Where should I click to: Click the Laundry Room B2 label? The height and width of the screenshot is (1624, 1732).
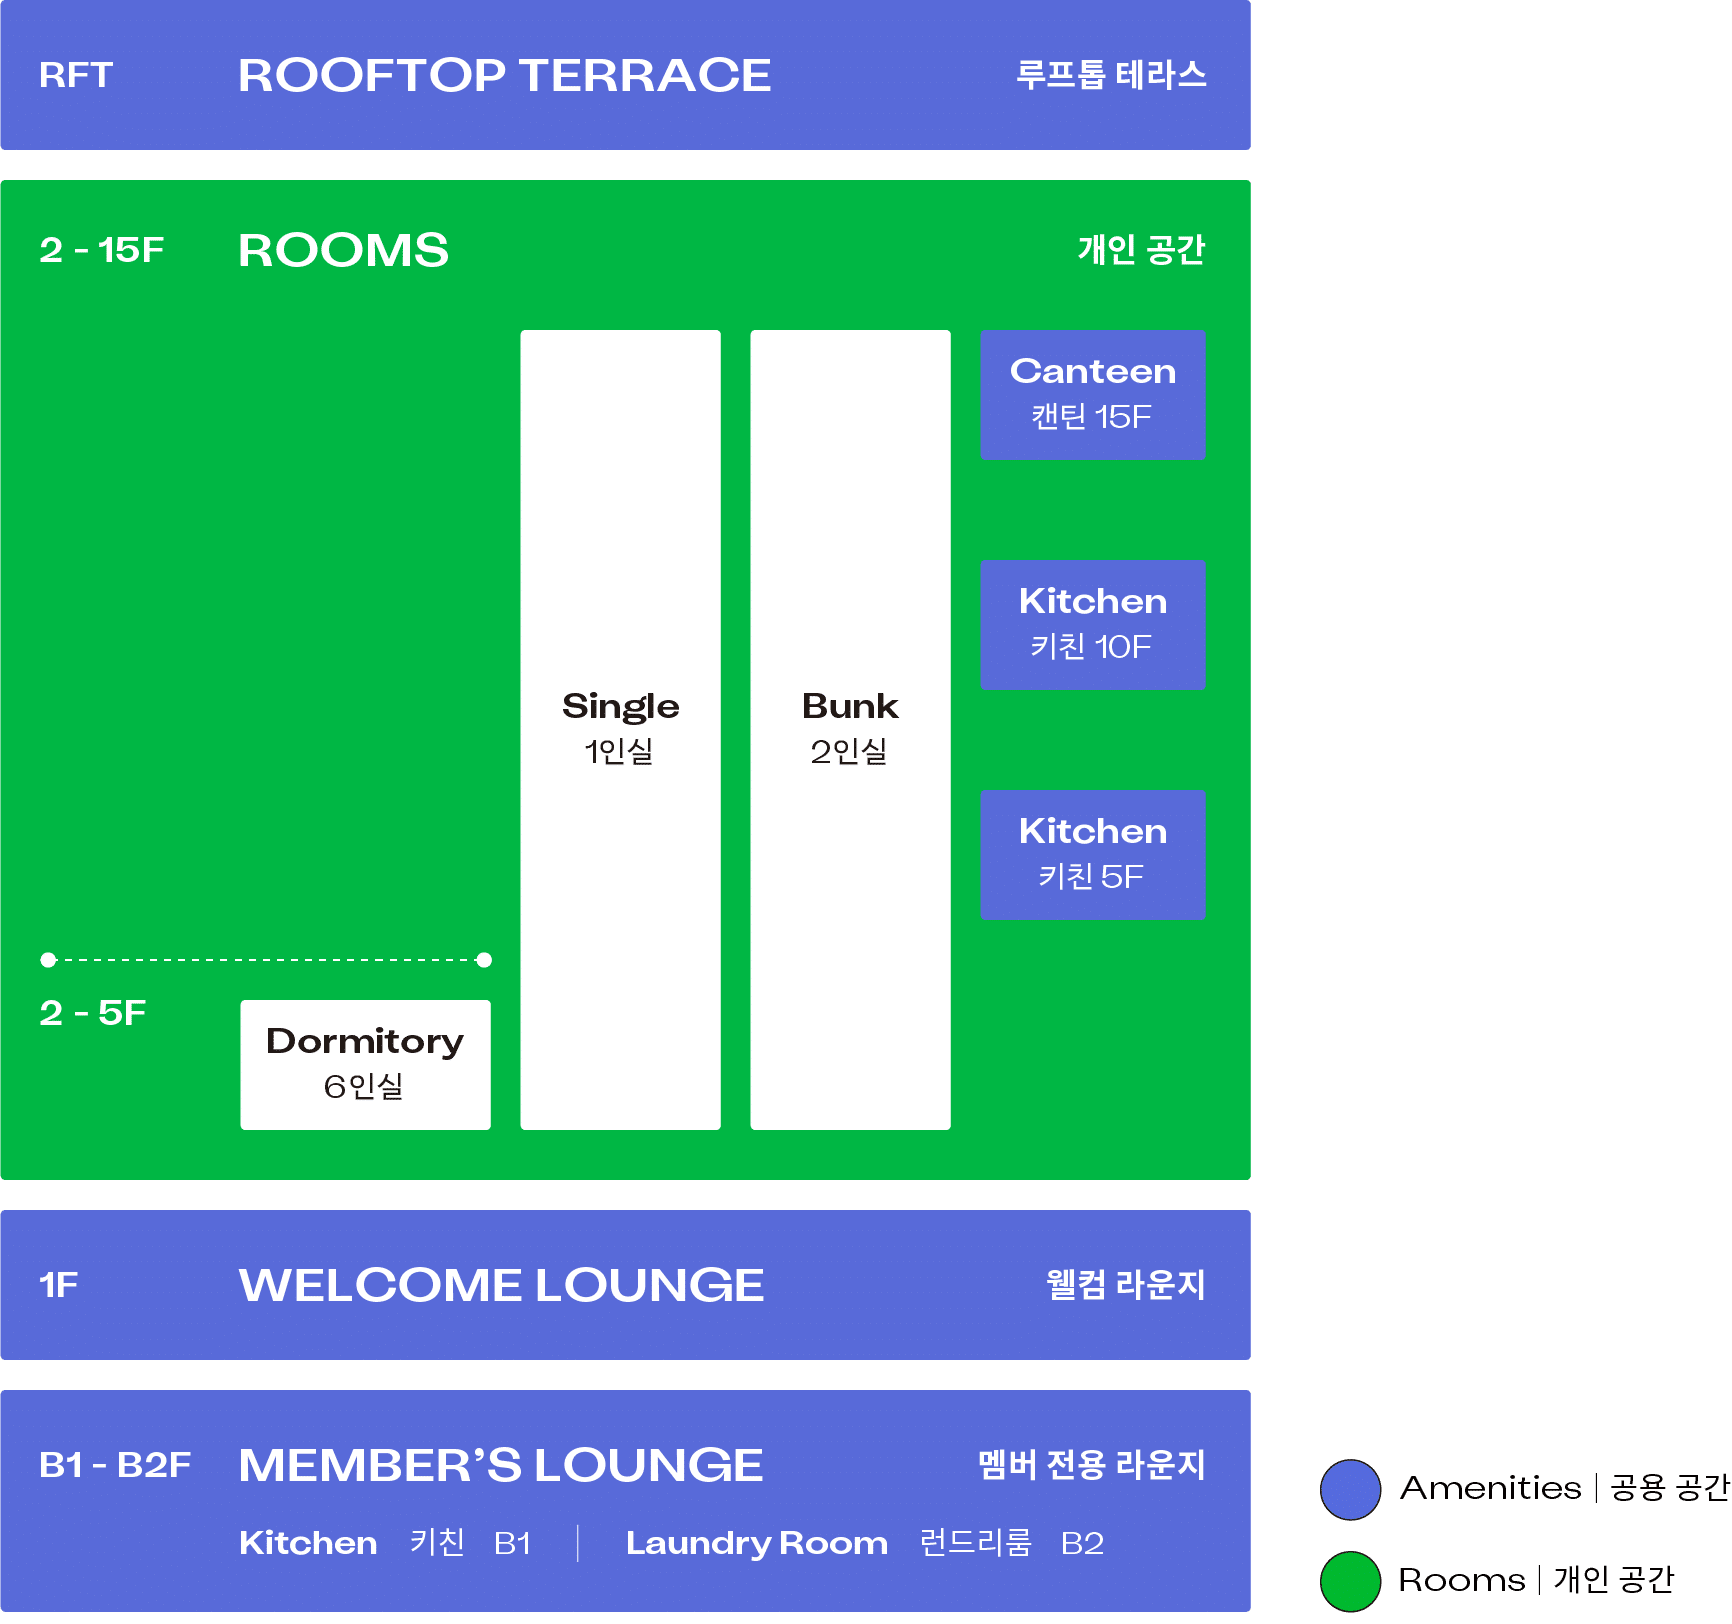pos(864,1543)
